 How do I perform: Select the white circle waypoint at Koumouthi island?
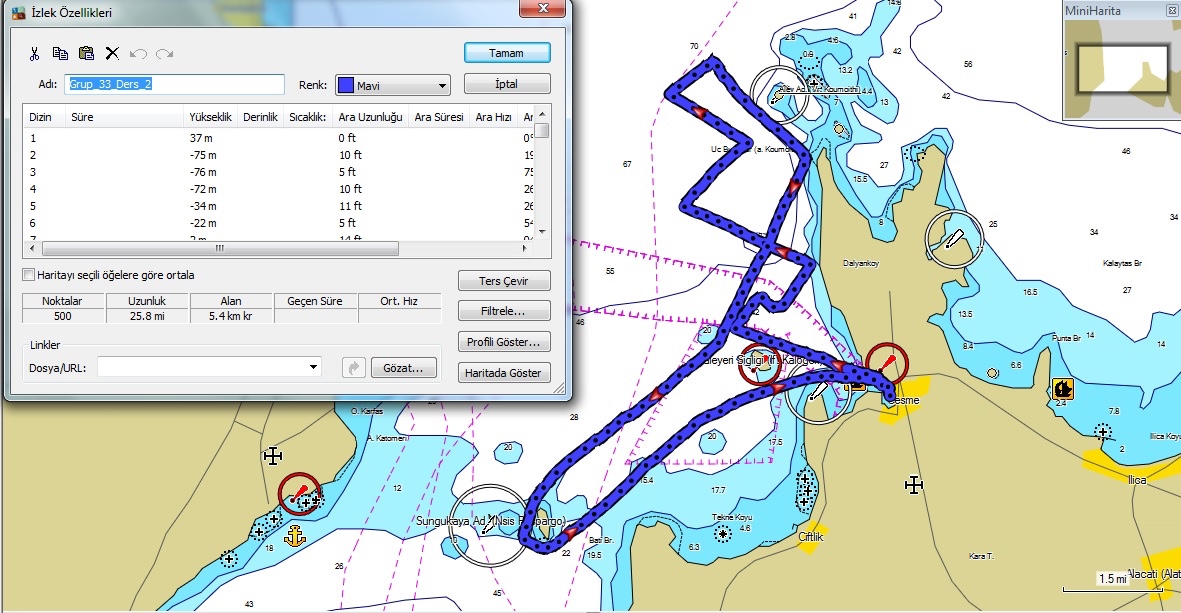[x=780, y=94]
